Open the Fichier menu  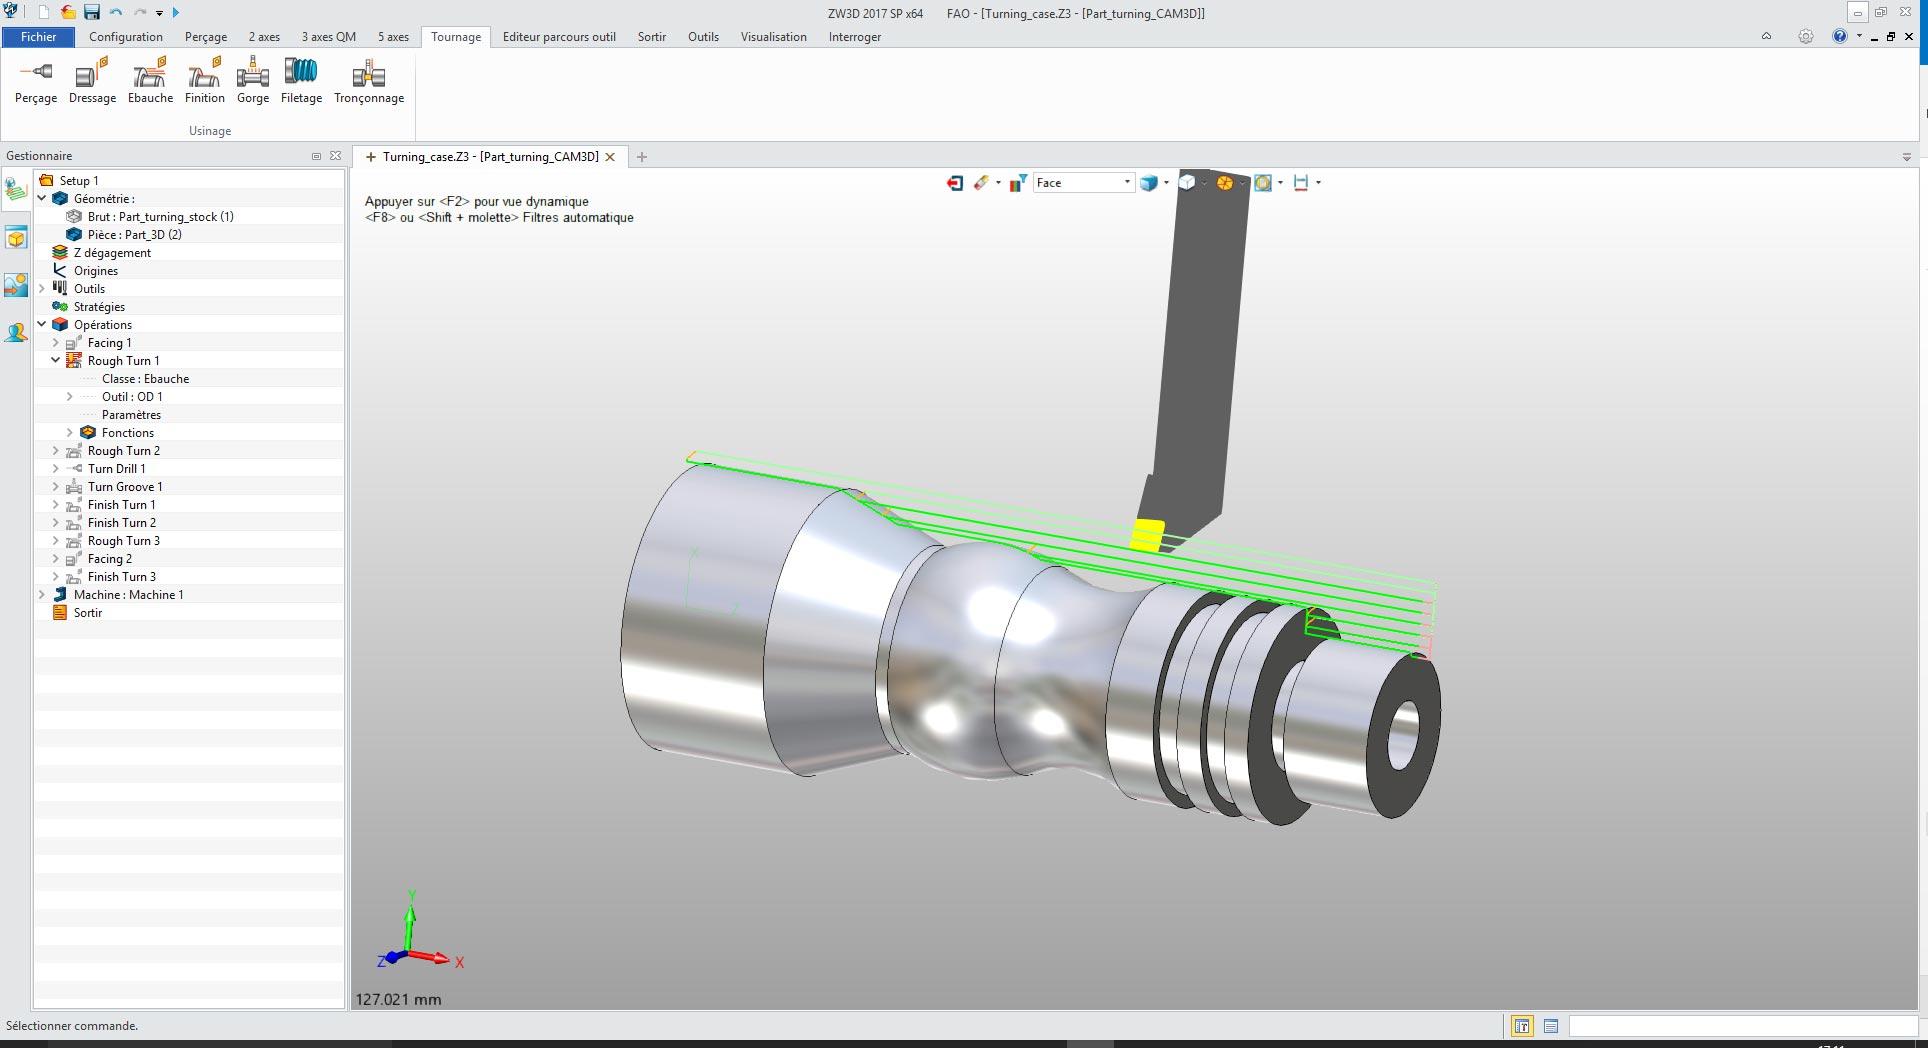coord(38,37)
